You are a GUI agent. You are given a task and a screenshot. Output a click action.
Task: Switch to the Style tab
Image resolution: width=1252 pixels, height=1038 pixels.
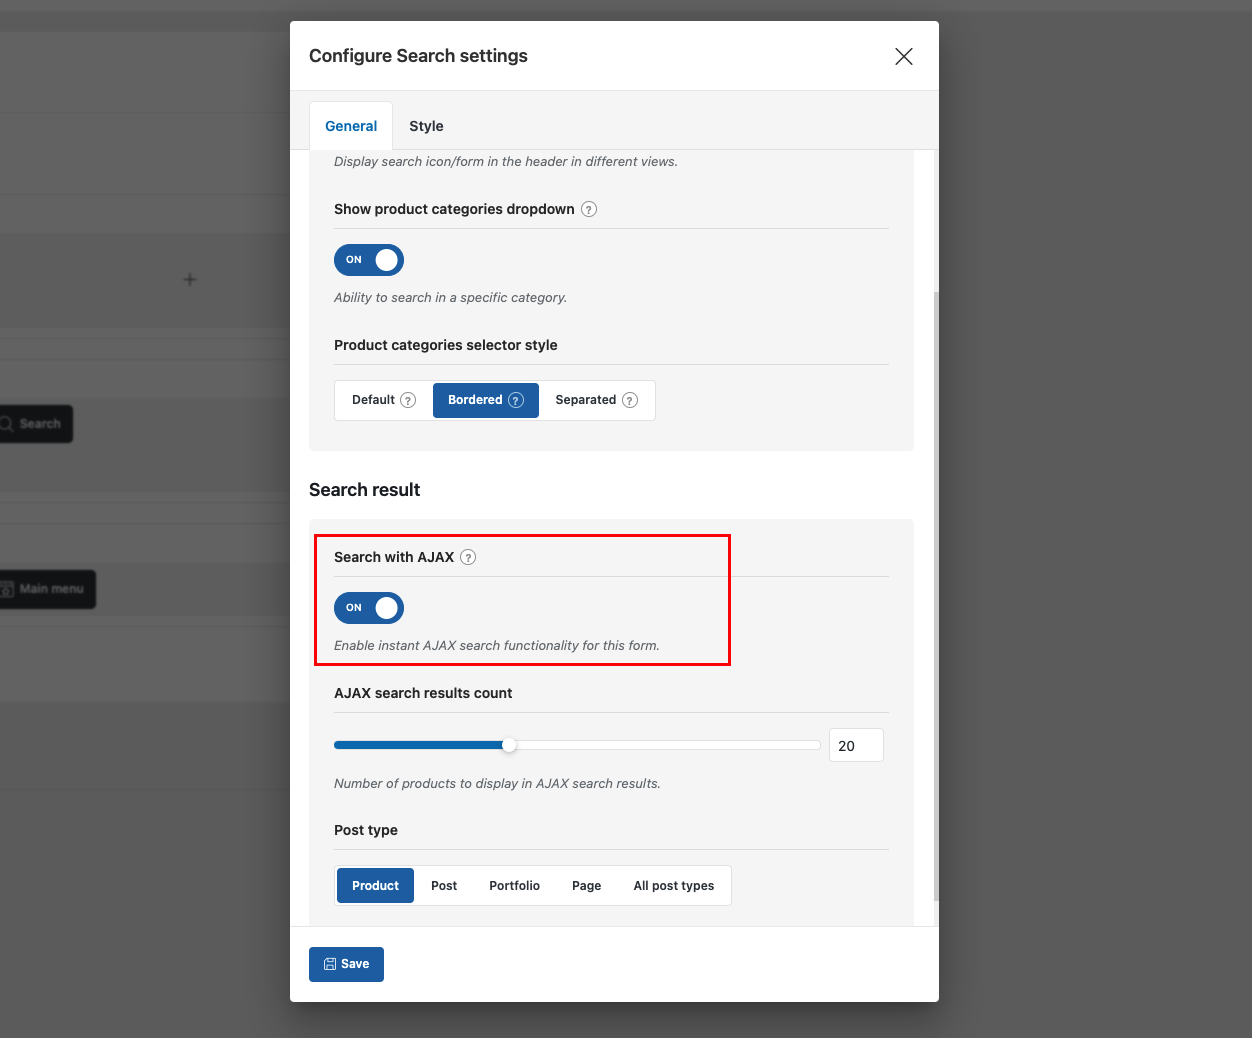pyautogui.click(x=426, y=126)
